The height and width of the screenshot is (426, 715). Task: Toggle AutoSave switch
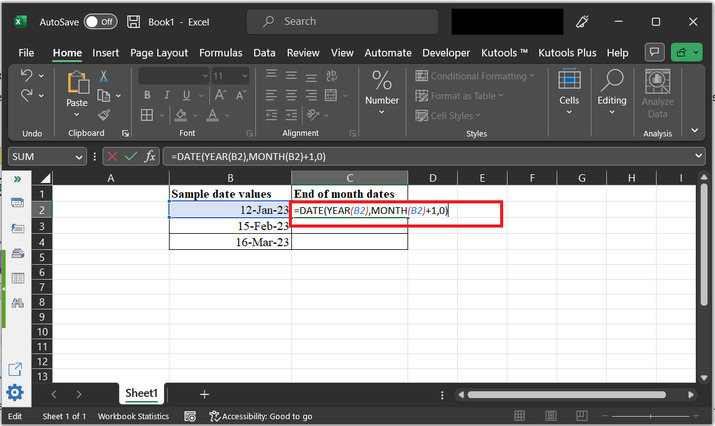click(x=100, y=21)
